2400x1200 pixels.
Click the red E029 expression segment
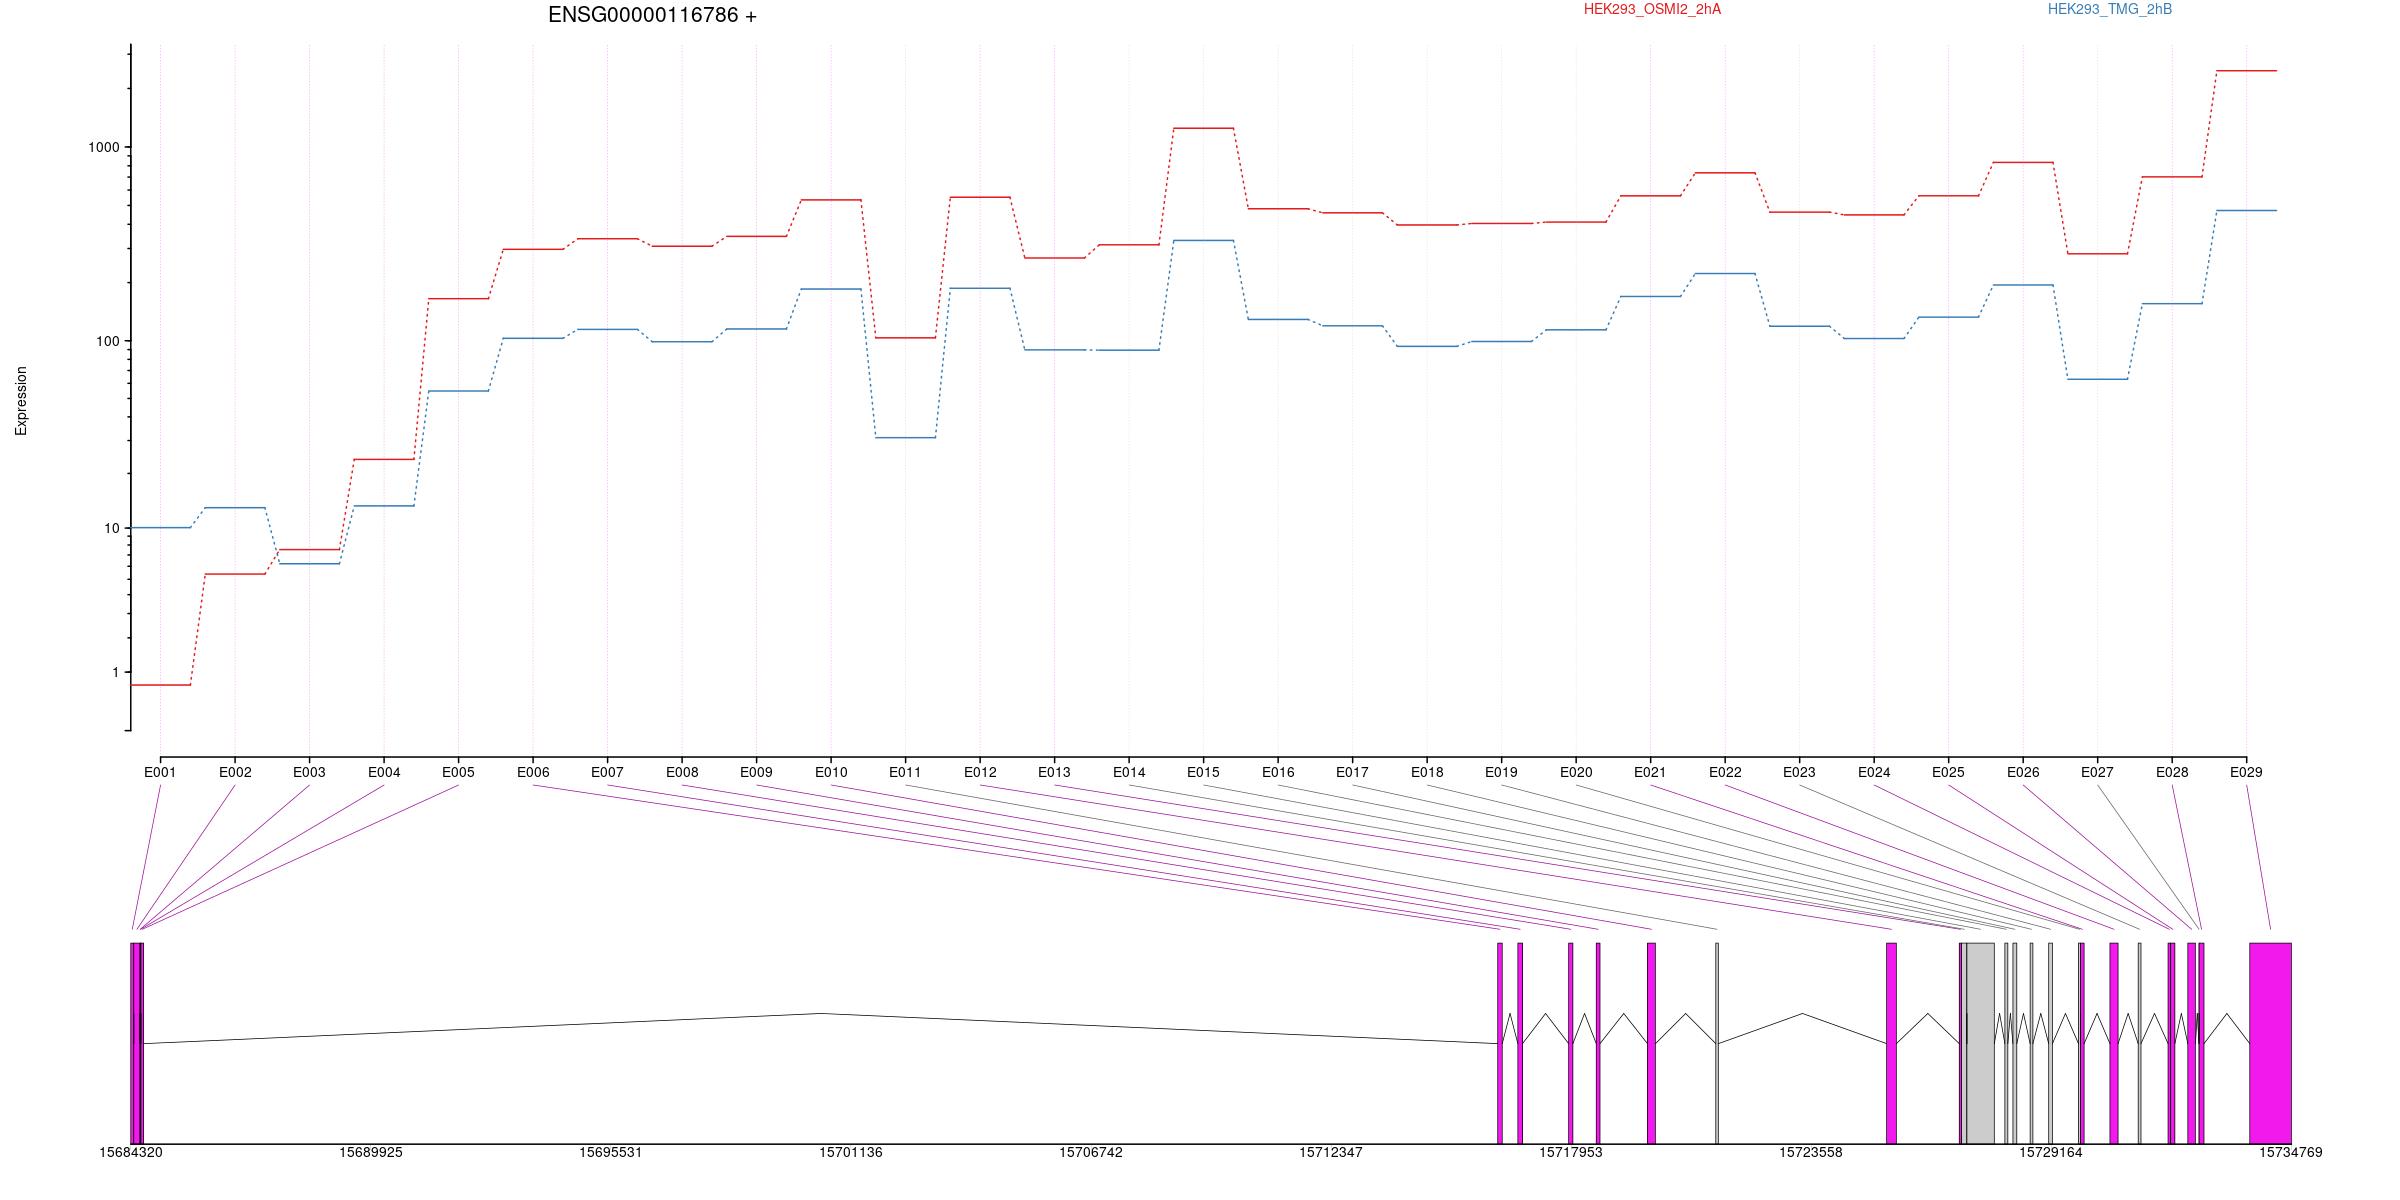click(x=2246, y=71)
